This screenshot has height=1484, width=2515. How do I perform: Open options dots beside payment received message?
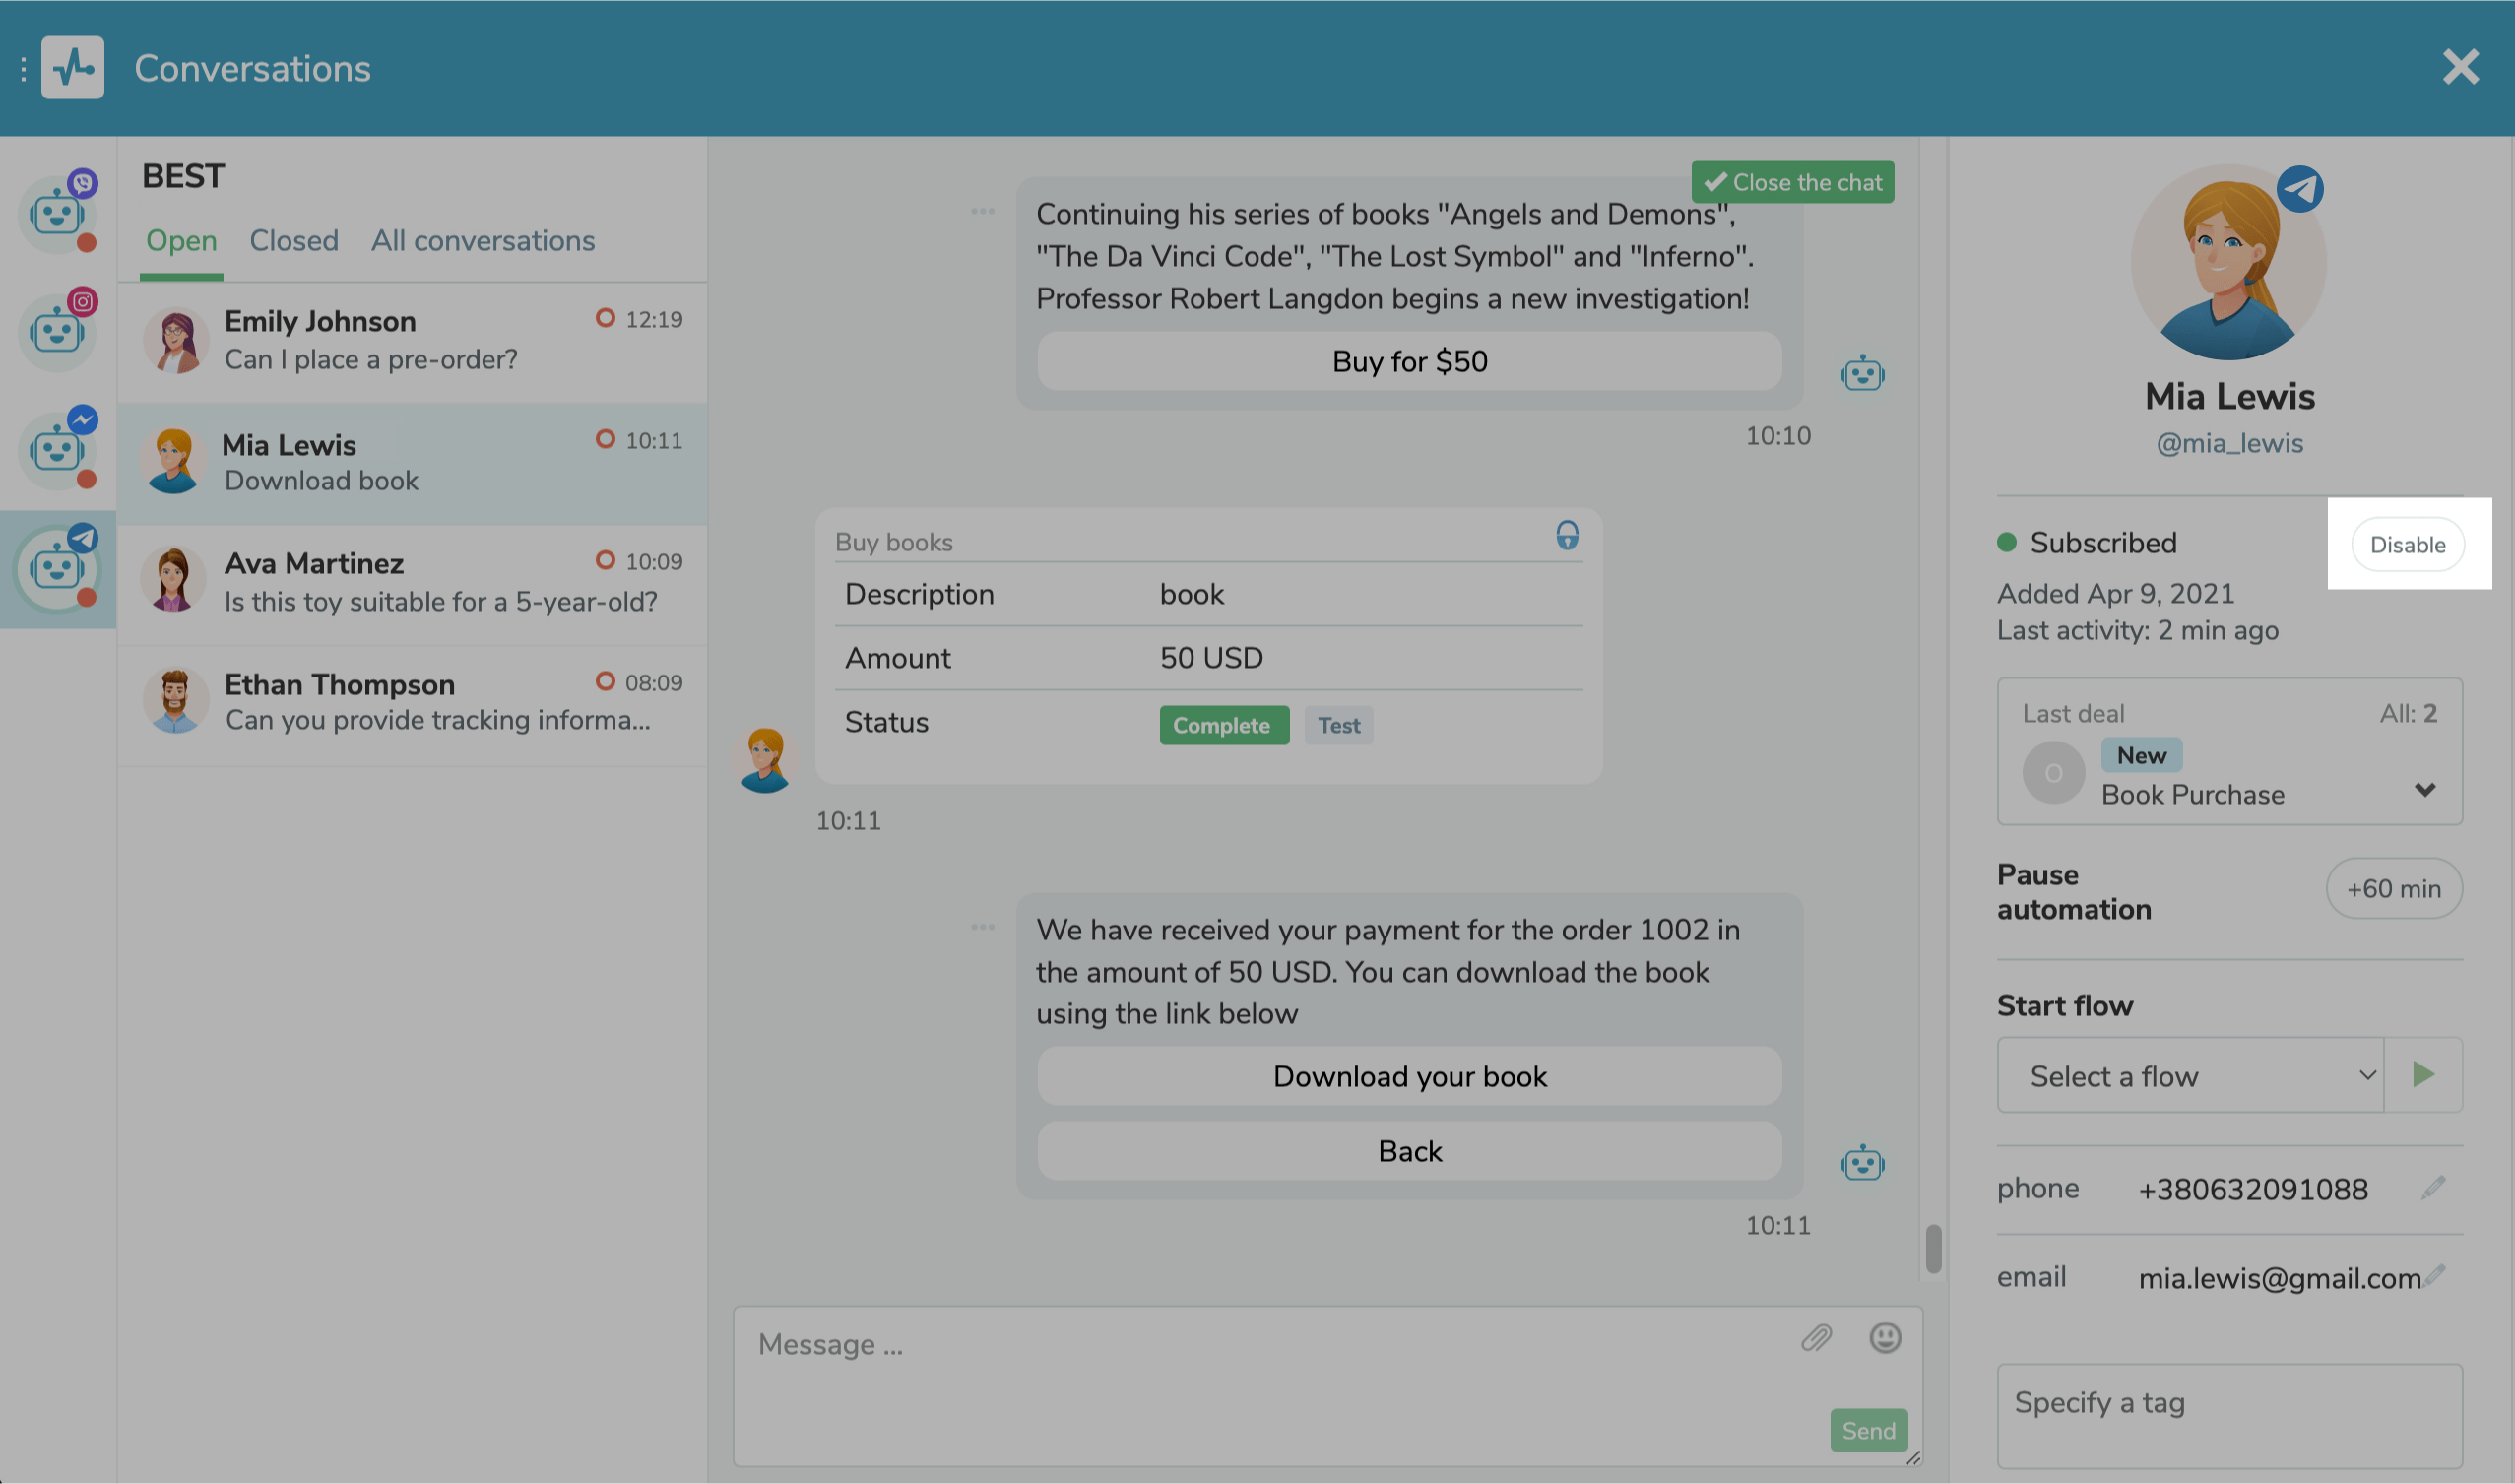(982, 927)
